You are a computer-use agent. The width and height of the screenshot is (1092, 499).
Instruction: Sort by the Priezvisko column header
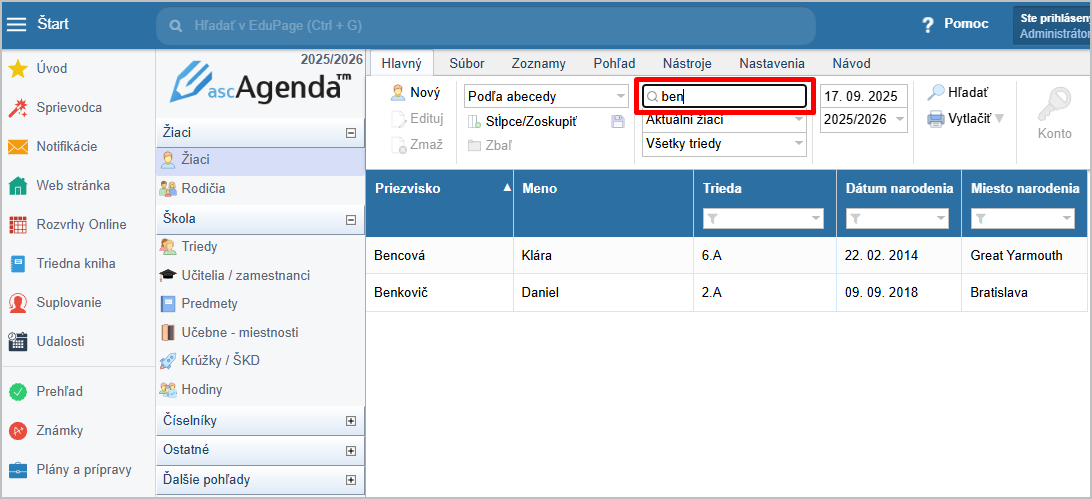[x=439, y=203]
